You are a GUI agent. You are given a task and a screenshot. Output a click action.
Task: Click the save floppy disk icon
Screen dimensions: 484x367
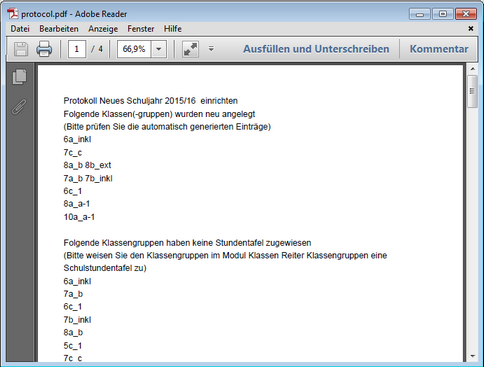[21, 49]
